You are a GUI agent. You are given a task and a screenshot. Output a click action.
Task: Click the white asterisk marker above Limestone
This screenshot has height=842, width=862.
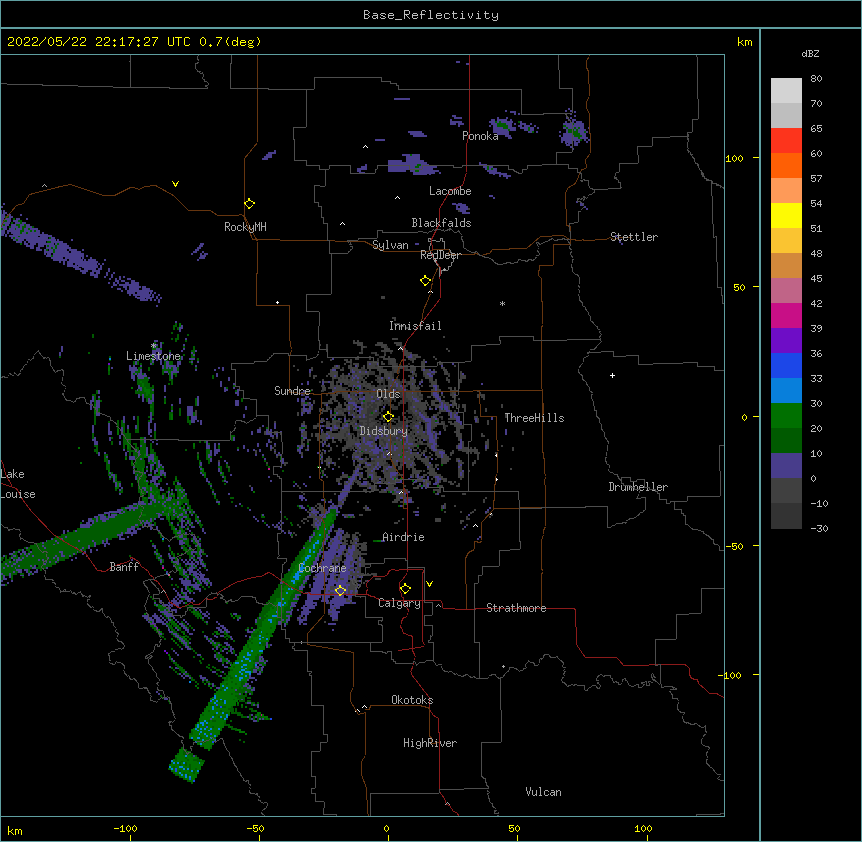pyautogui.click(x=154, y=346)
